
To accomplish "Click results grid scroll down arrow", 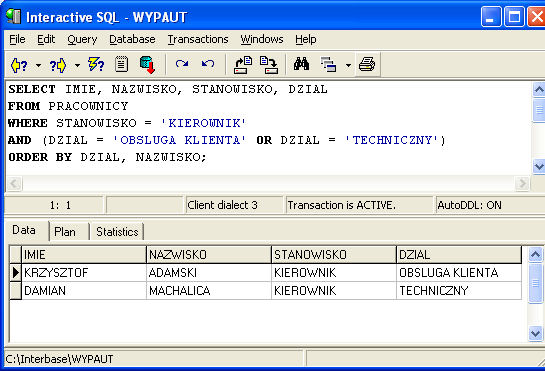I will [535, 334].
